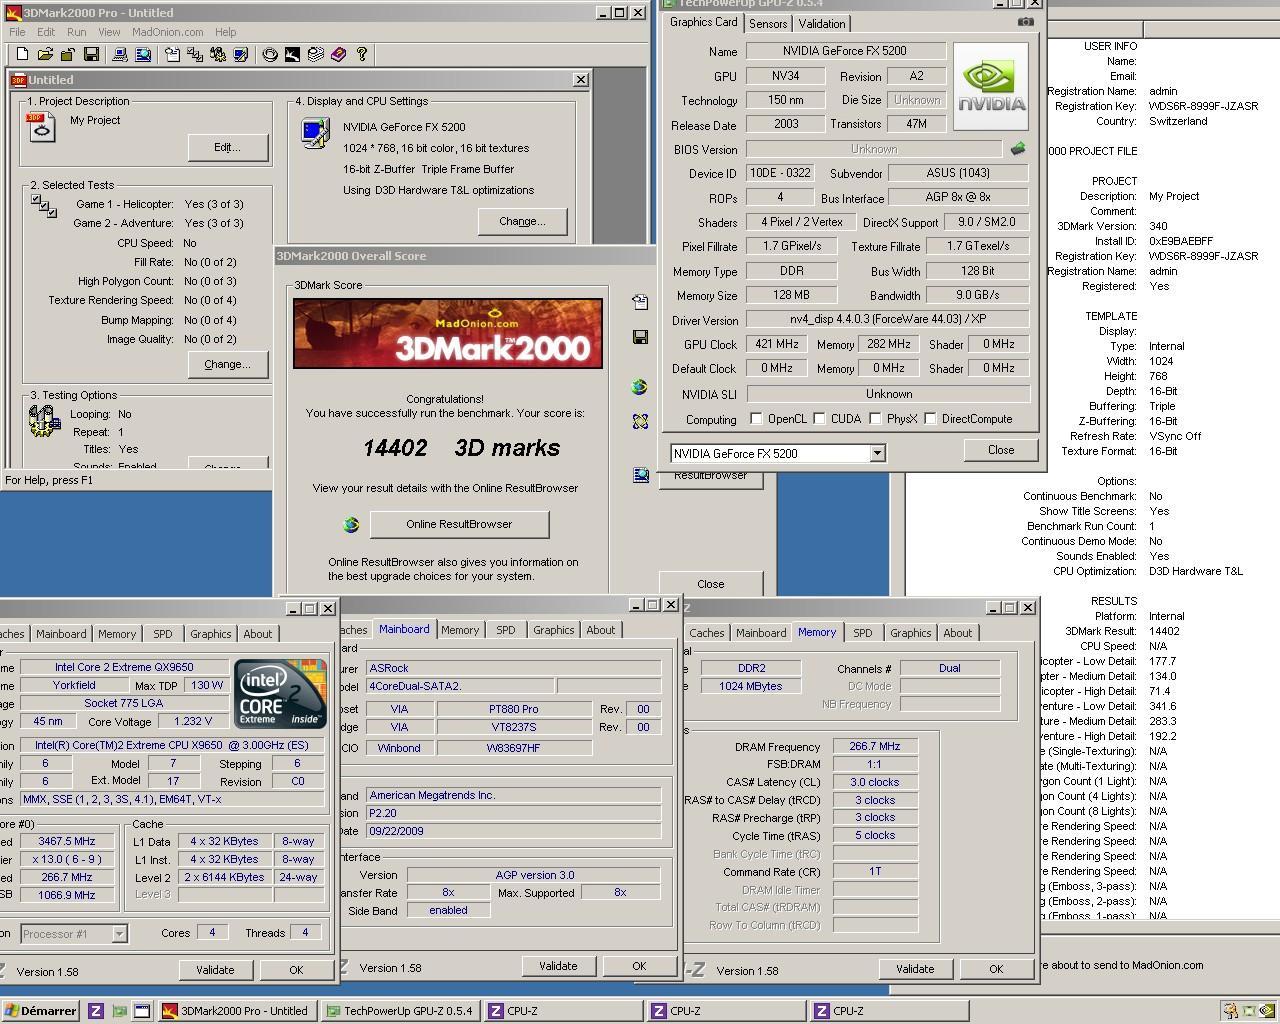Click the Intel Core 2 Extreme logo

281,694
